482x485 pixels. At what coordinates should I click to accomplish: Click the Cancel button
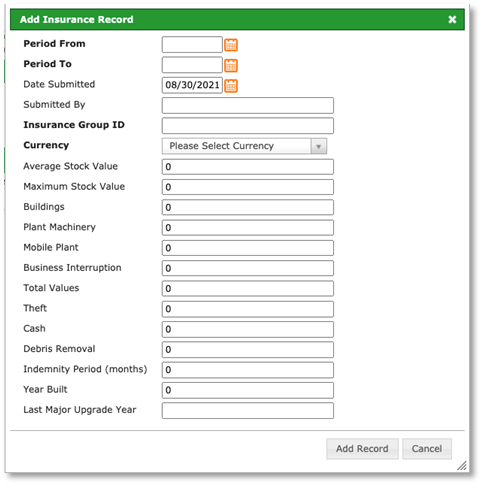pyautogui.click(x=427, y=449)
